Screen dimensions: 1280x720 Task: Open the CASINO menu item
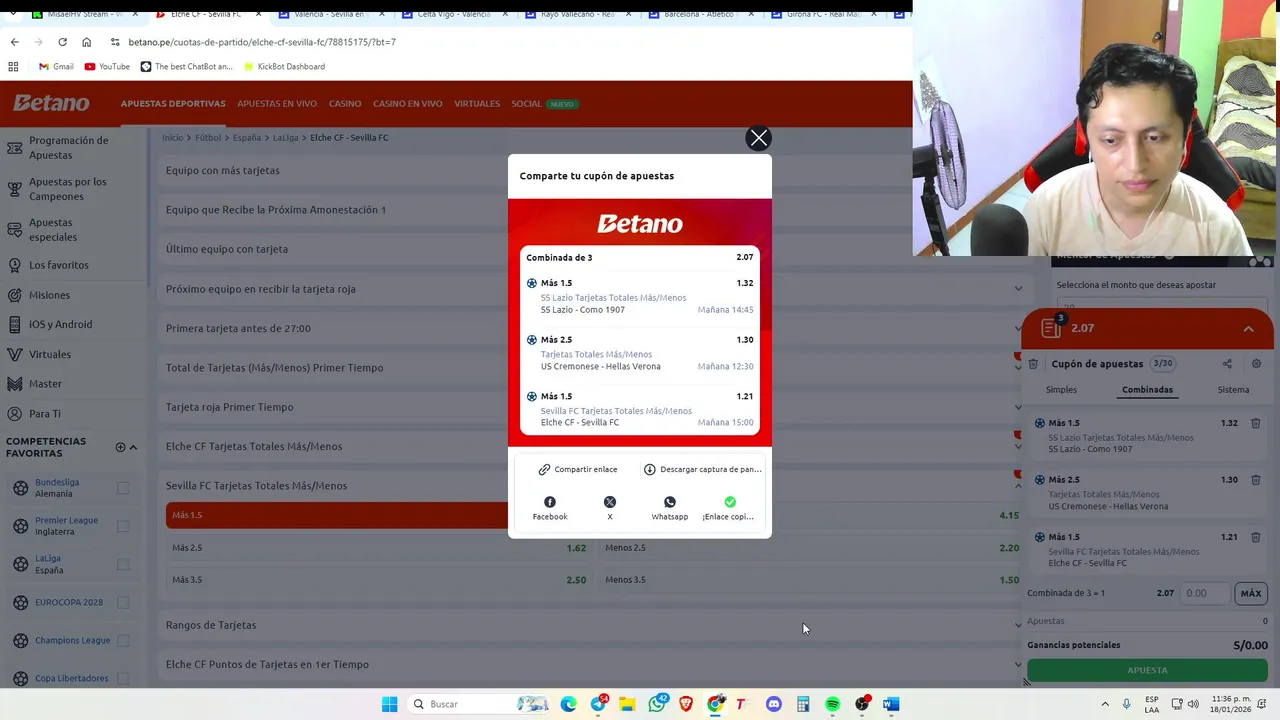pos(345,104)
